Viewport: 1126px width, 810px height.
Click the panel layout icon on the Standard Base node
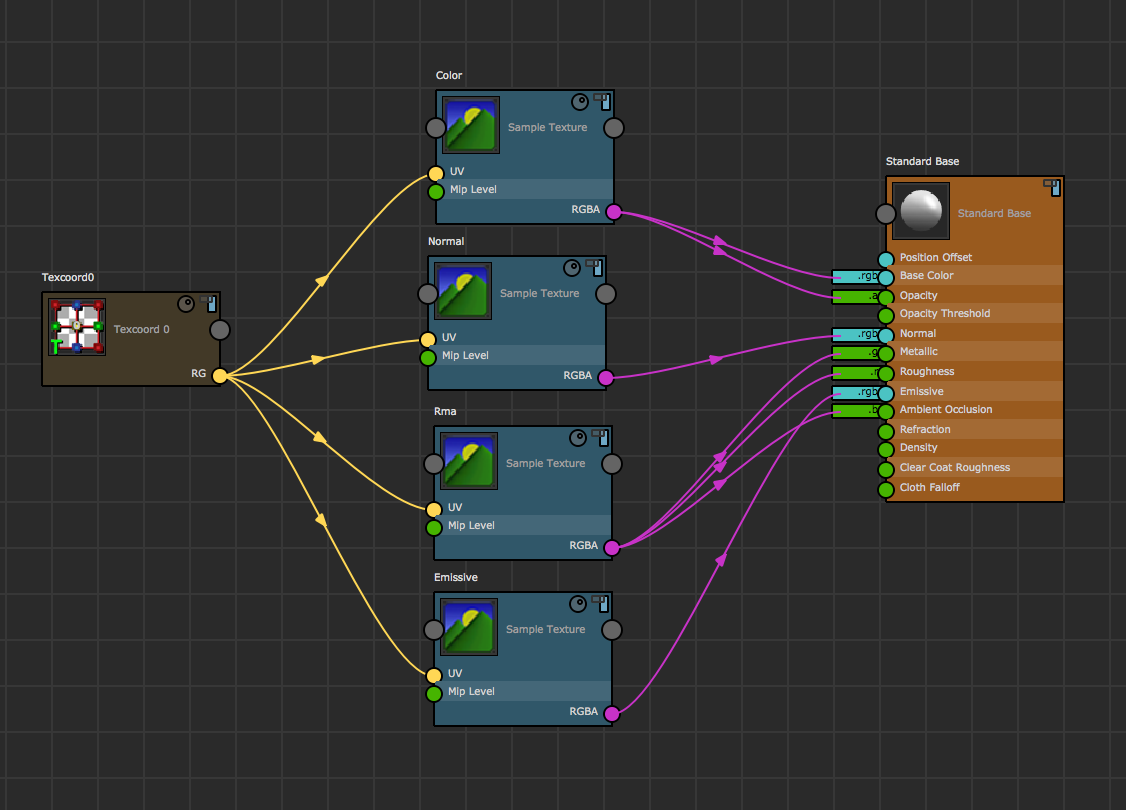[x=1051, y=187]
